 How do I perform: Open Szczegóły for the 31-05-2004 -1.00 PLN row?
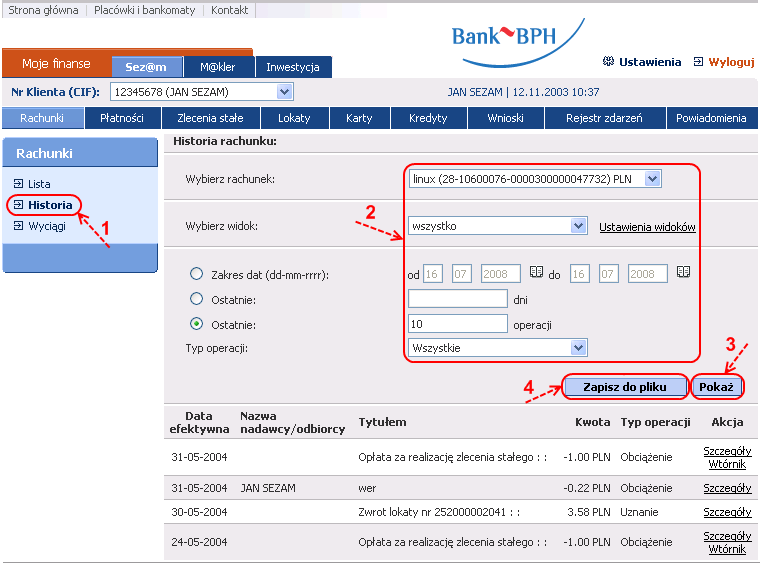click(727, 452)
